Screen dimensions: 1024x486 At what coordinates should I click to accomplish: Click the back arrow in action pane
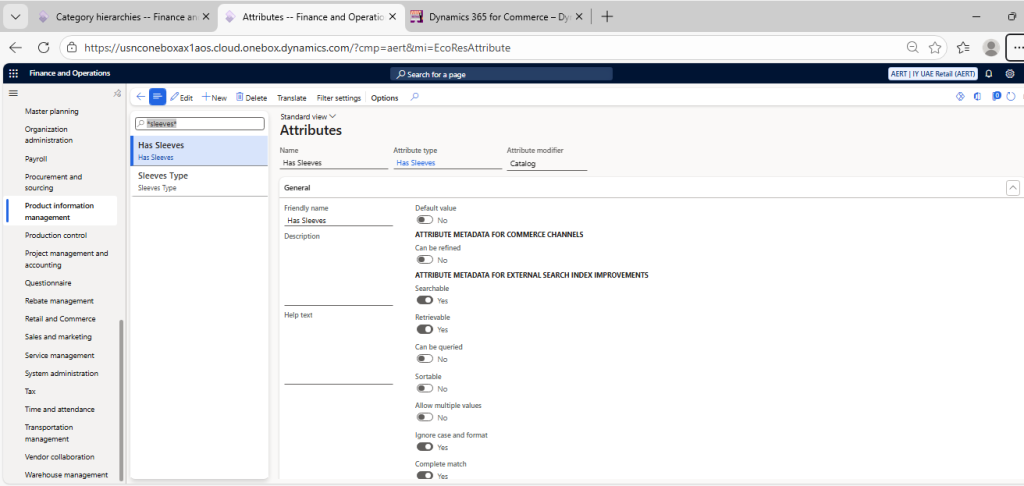(x=140, y=97)
